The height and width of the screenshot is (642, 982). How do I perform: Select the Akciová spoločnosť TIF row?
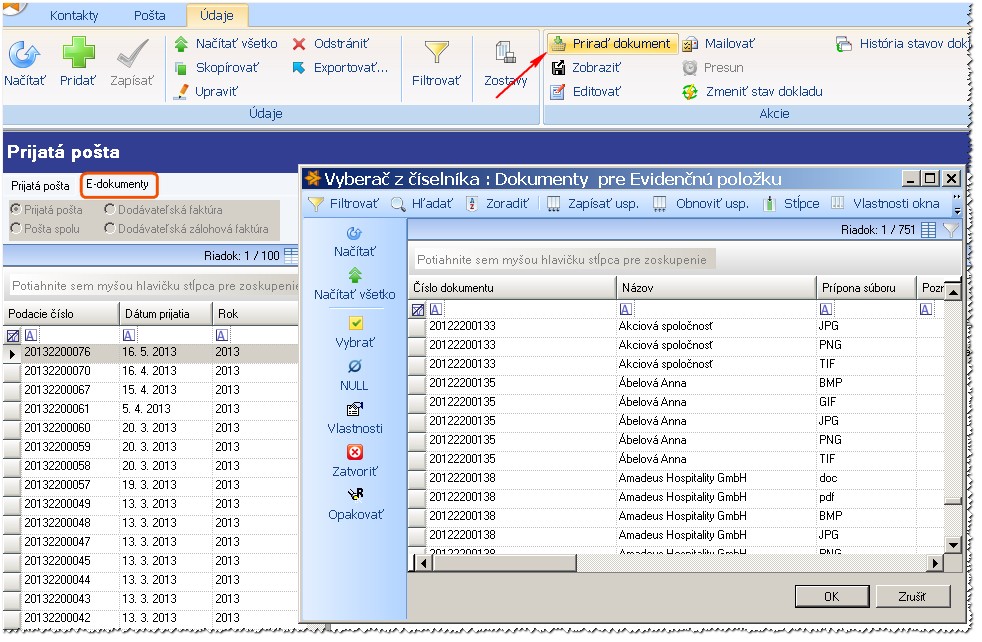click(x=676, y=364)
